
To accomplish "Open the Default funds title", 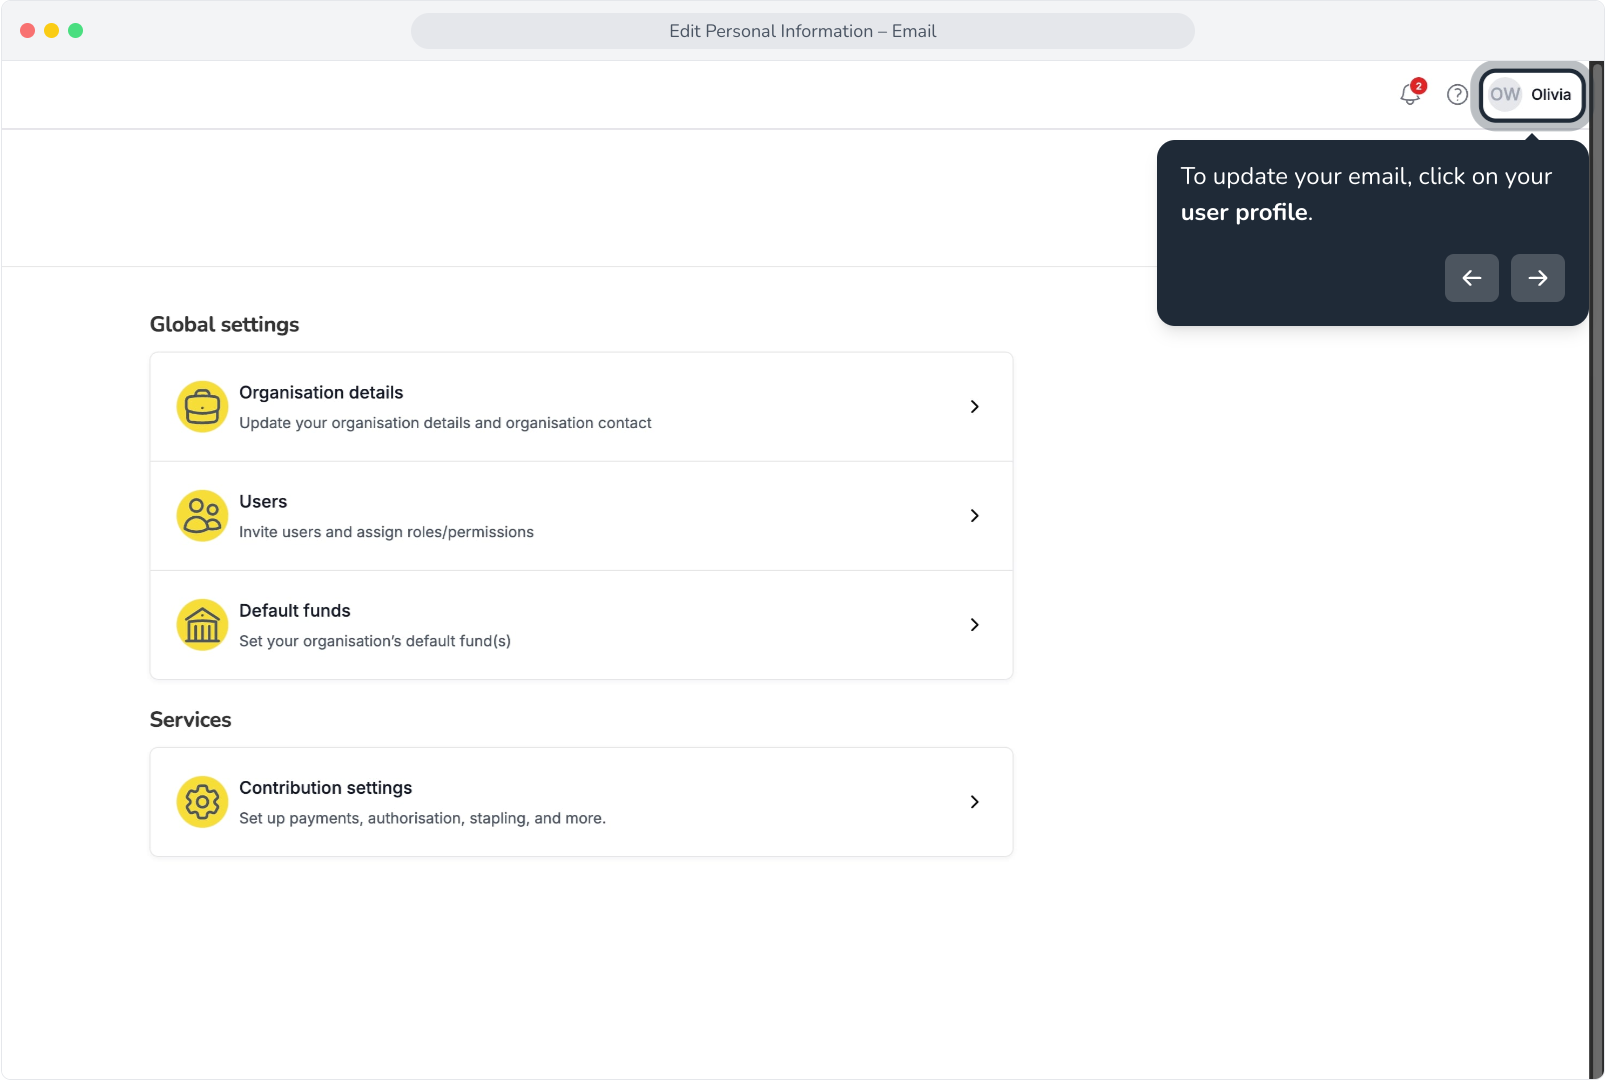I will pos(295,611).
